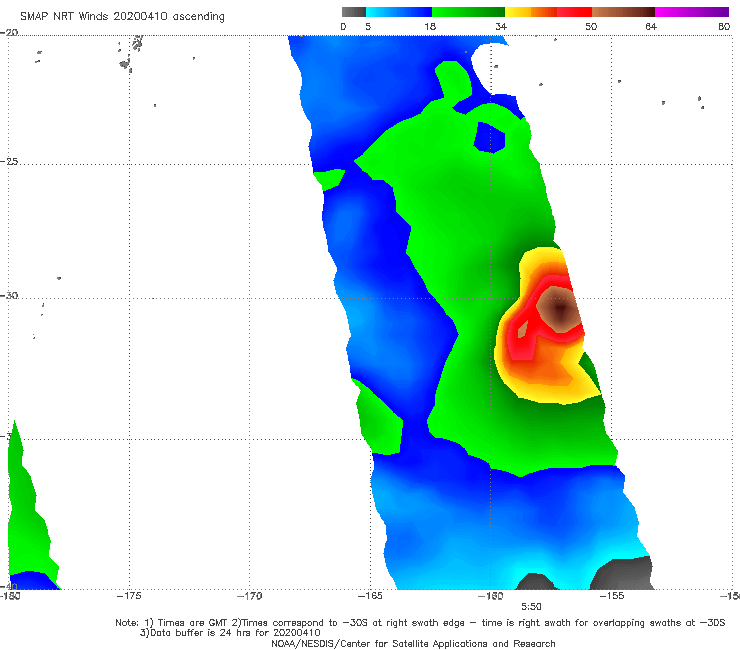Screen dimensions: 740x650
Task: Select the blue segment of the wind color bar
Action: point(399,12)
